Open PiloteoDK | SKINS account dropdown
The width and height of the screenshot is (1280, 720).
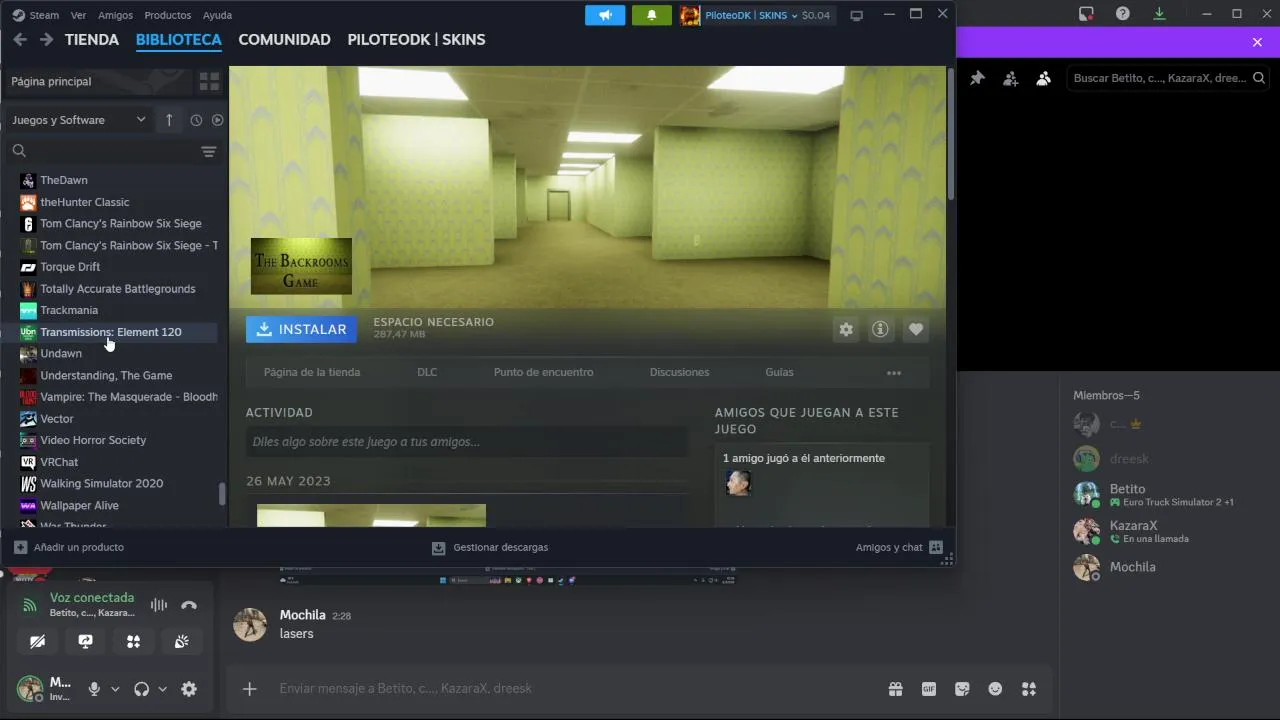(755, 15)
